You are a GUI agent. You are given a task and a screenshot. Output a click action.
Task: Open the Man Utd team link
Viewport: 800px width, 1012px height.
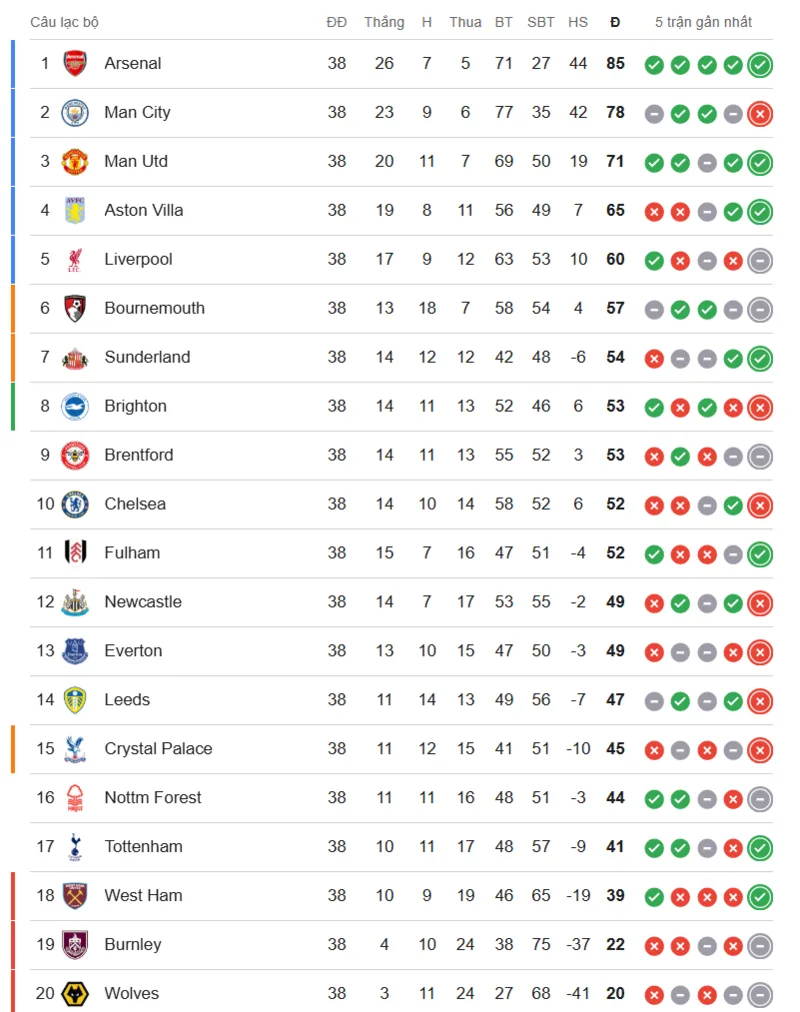(136, 161)
